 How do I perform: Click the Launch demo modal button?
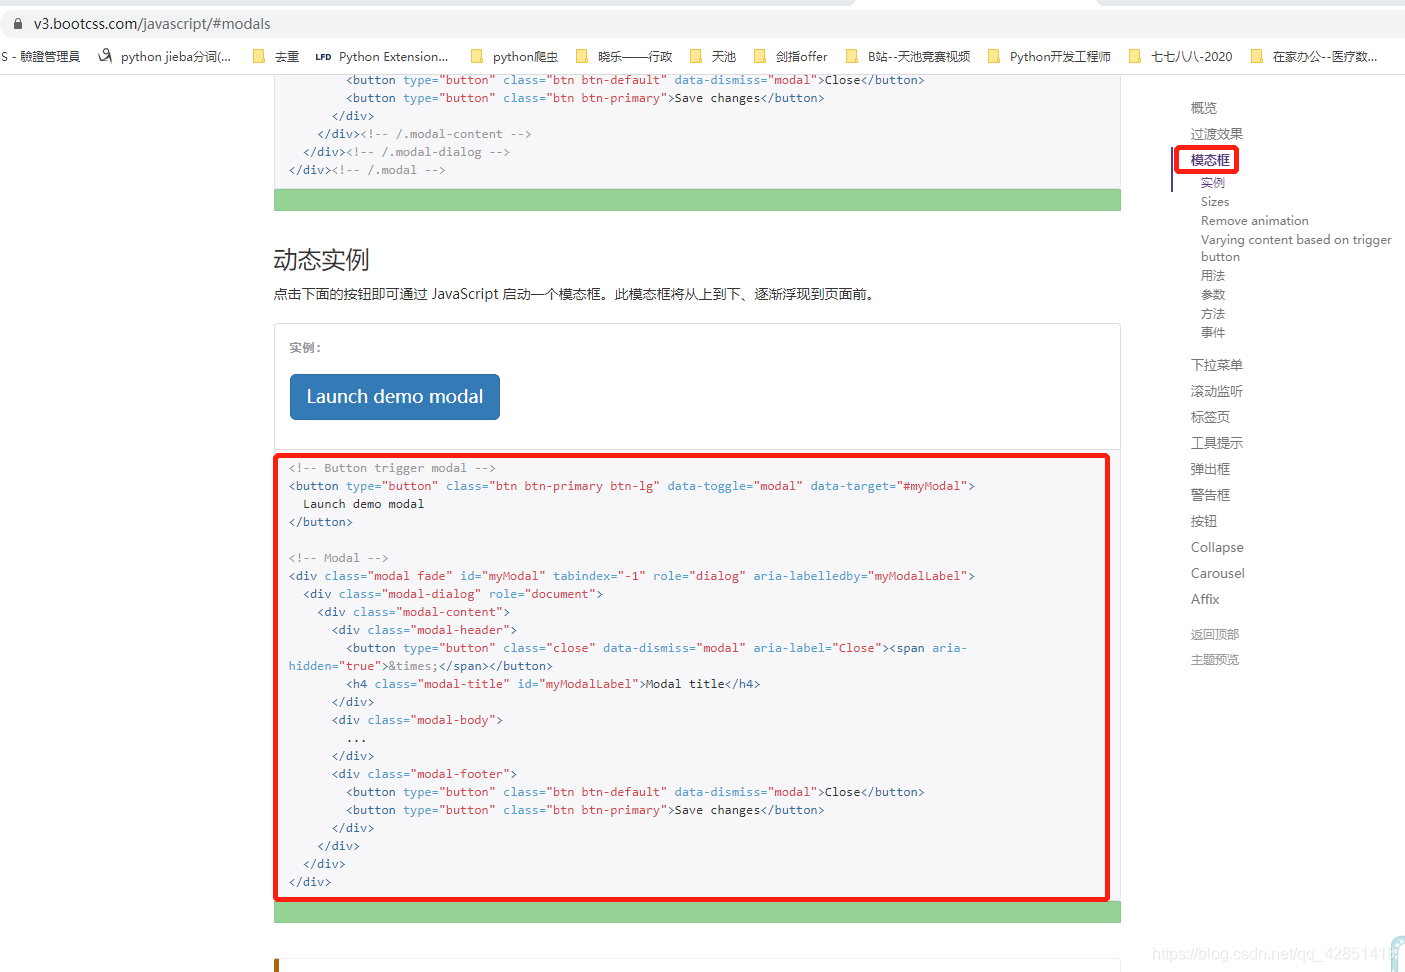(395, 397)
